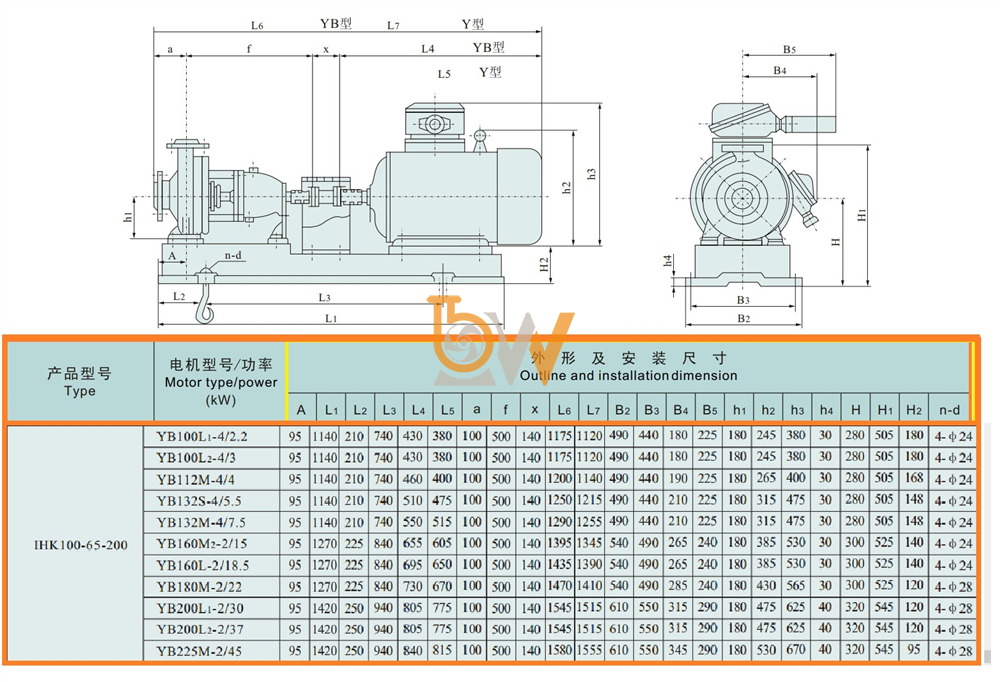
Task: Click n-d value 4-φ28 in YB180M-2/22 row
Action: click(953, 587)
